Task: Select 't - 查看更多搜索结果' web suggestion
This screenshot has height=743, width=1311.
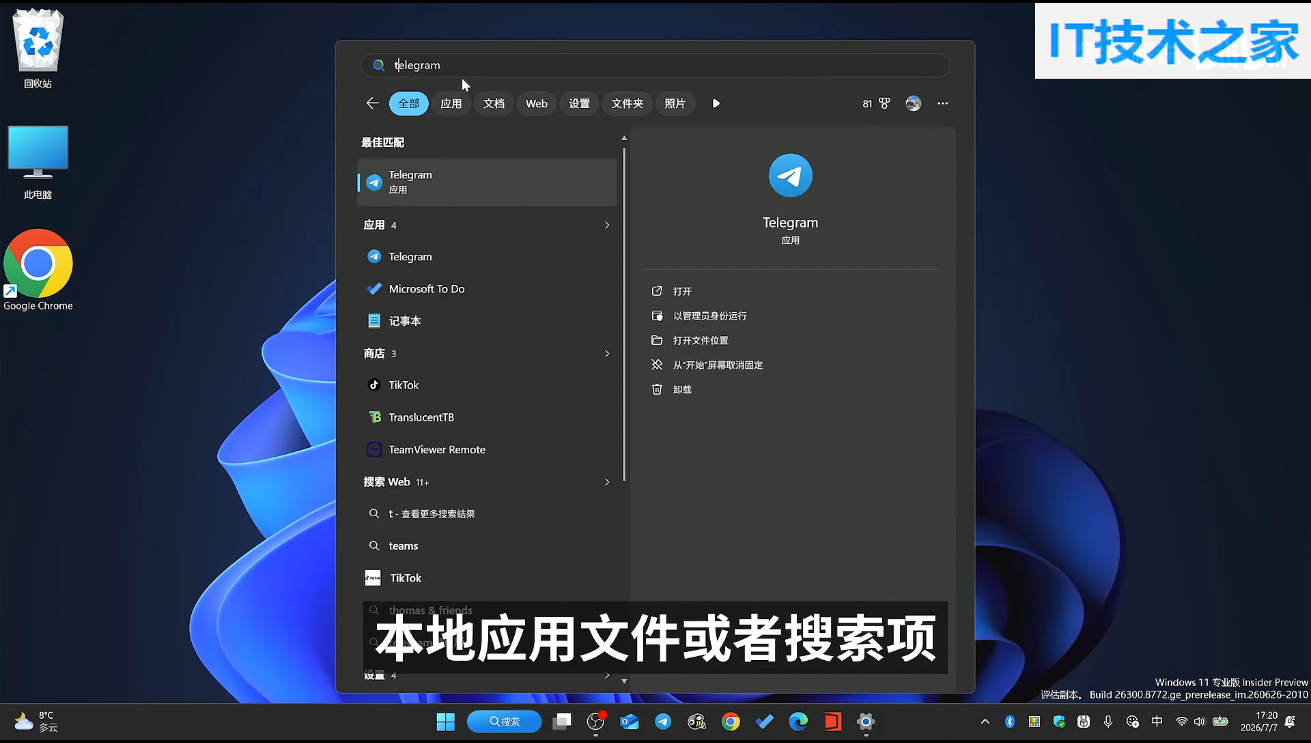Action: tap(487, 514)
